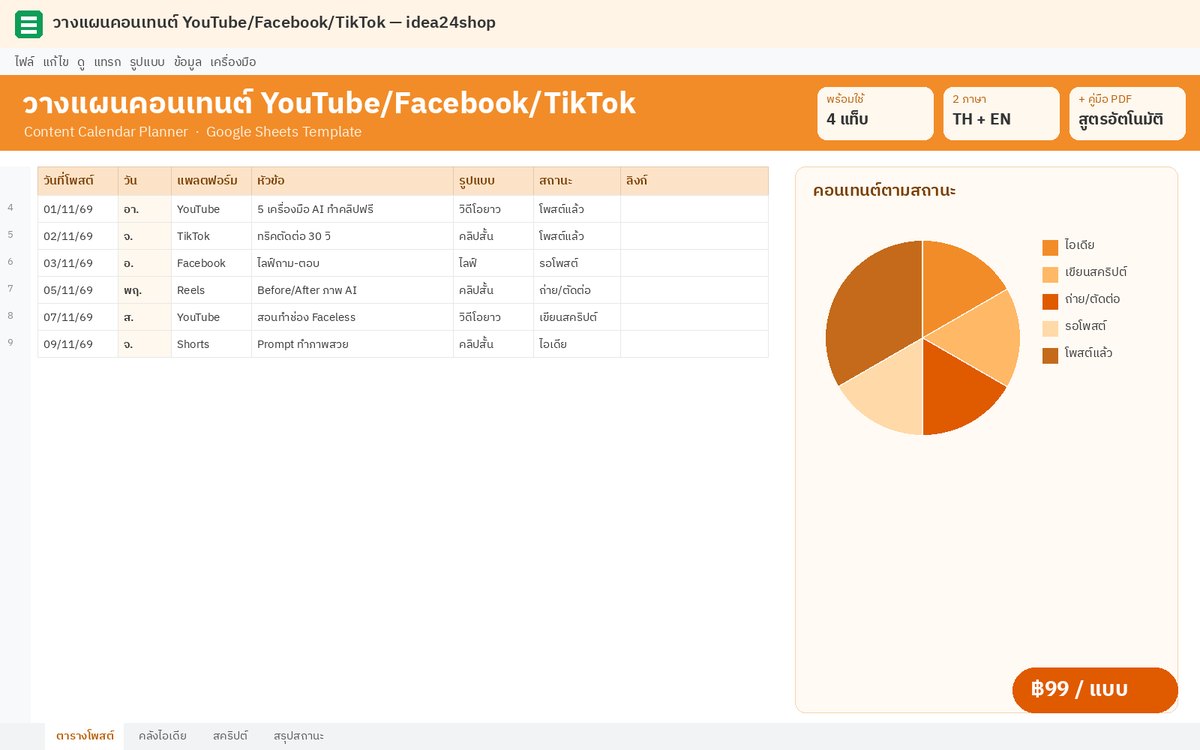Click the green Sheets logo icon
Screen dimensions: 1200x750
29,23
